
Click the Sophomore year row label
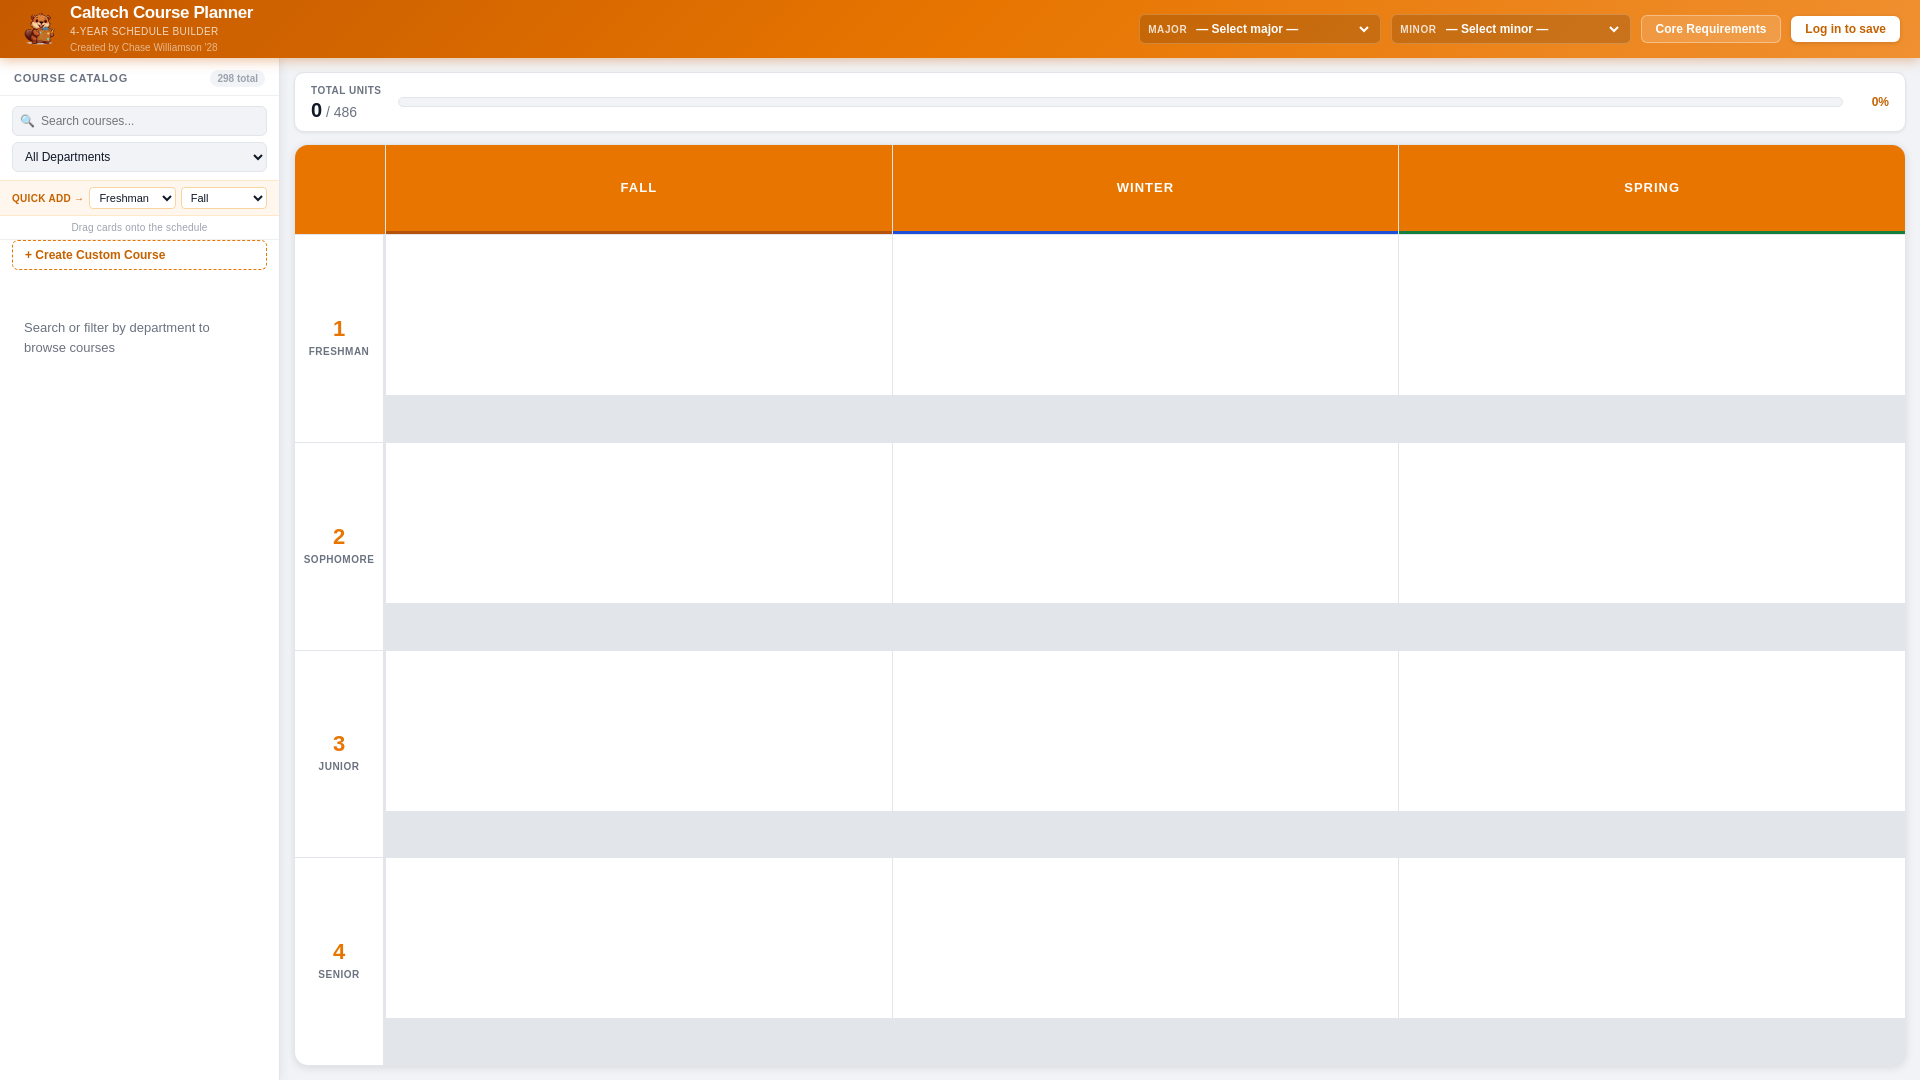point(339,546)
